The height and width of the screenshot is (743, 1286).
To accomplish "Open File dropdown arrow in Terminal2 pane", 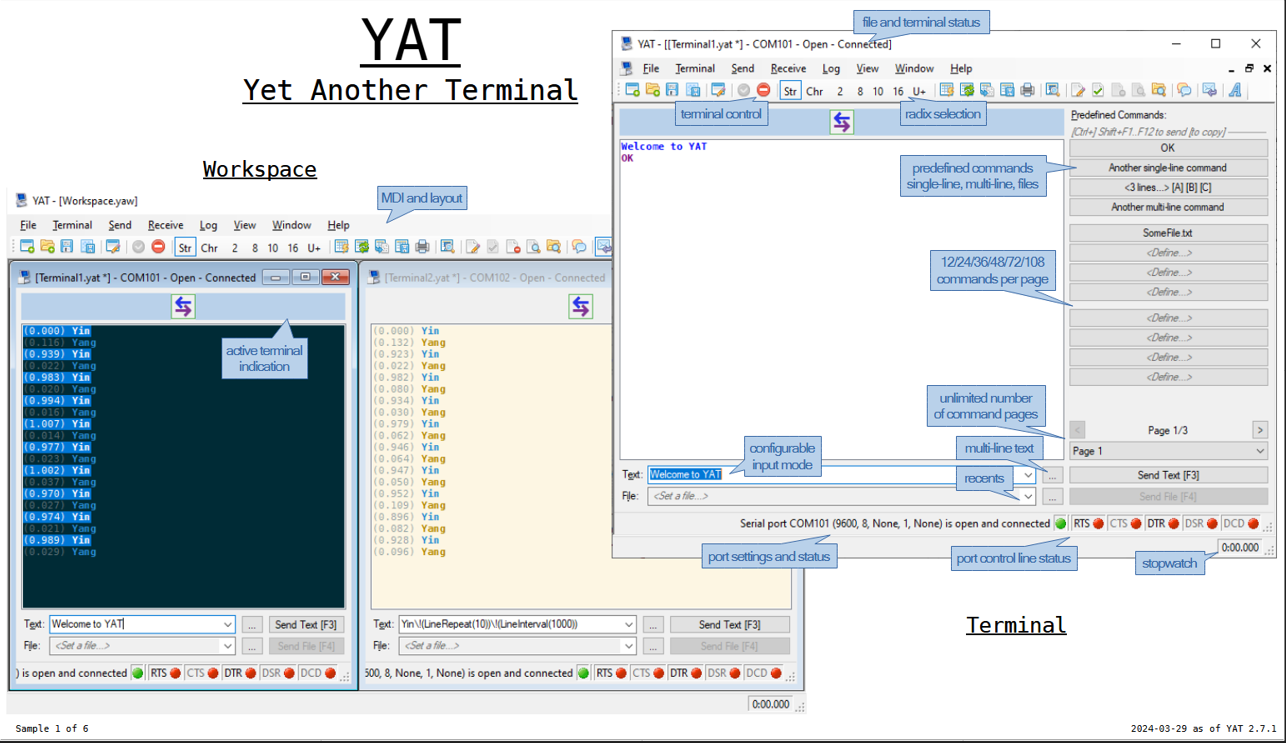I will tap(629, 646).
